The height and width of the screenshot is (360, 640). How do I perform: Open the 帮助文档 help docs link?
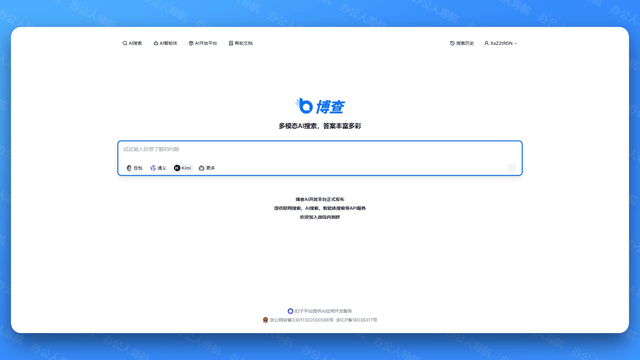(241, 43)
